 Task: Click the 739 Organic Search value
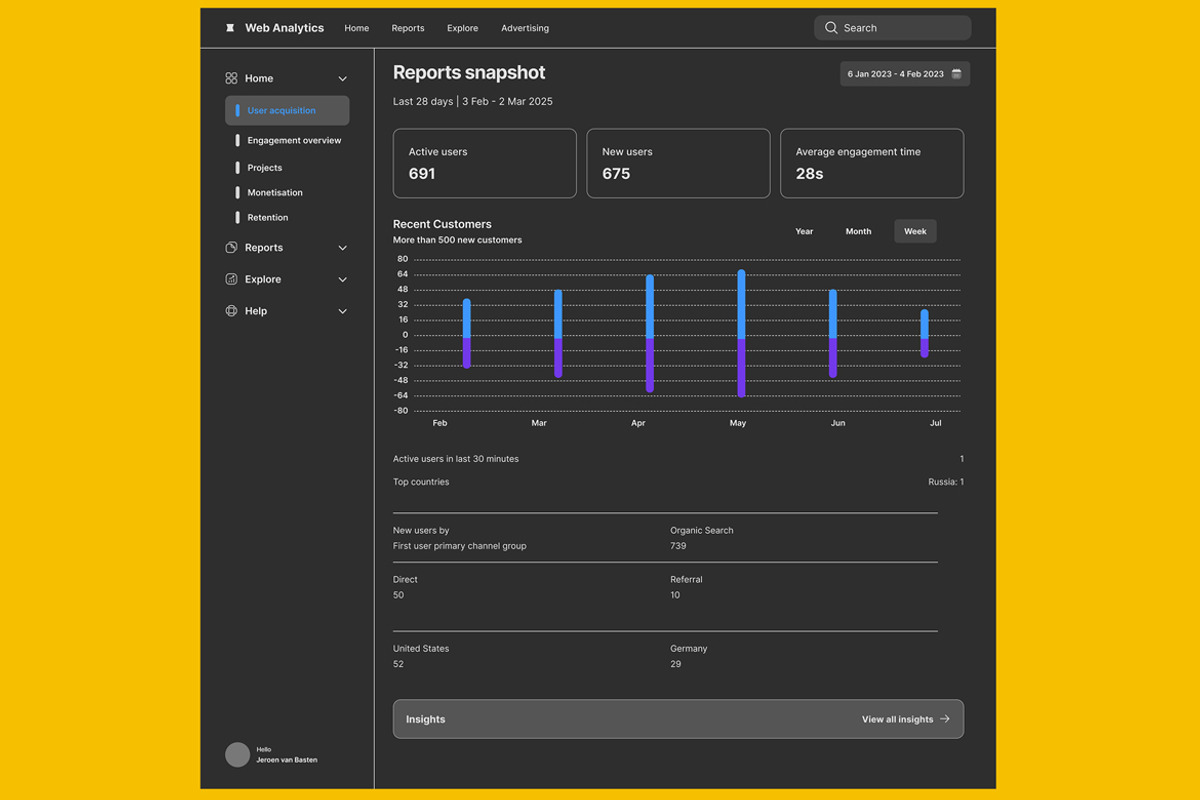(678, 546)
